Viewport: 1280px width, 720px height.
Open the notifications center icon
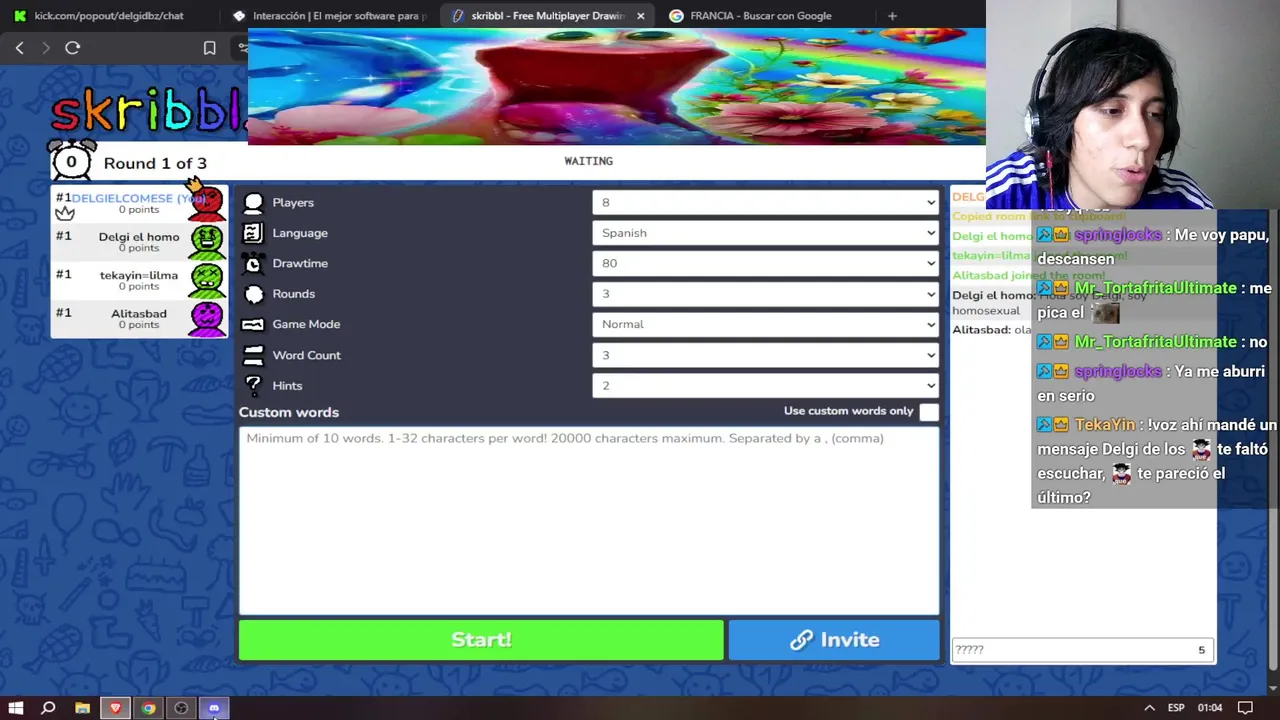pyautogui.click(x=1246, y=708)
